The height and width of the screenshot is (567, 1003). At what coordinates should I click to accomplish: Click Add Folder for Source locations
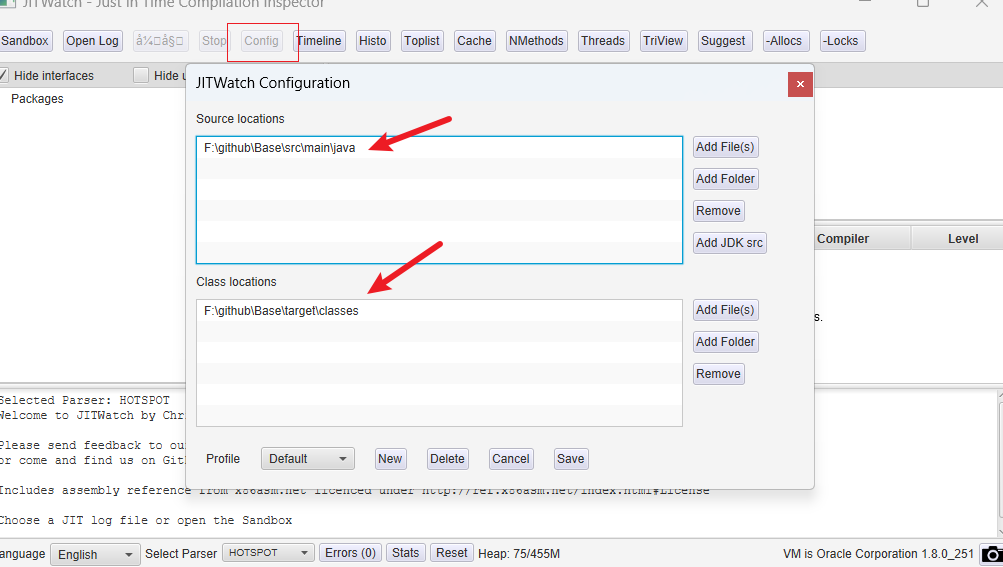pos(726,179)
